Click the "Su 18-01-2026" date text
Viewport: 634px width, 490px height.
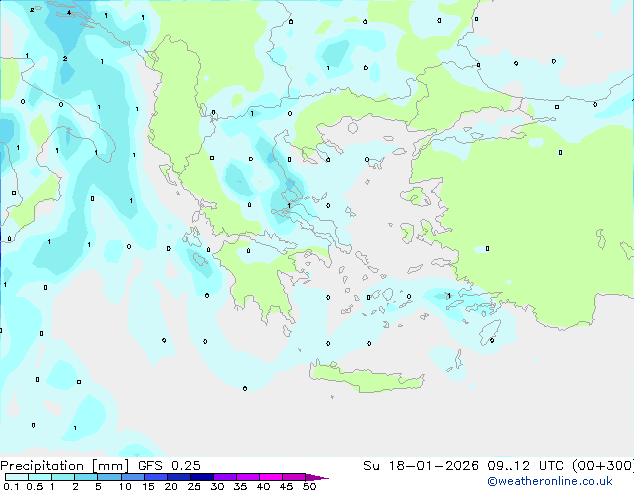pyautogui.click(x=421, y=466)
